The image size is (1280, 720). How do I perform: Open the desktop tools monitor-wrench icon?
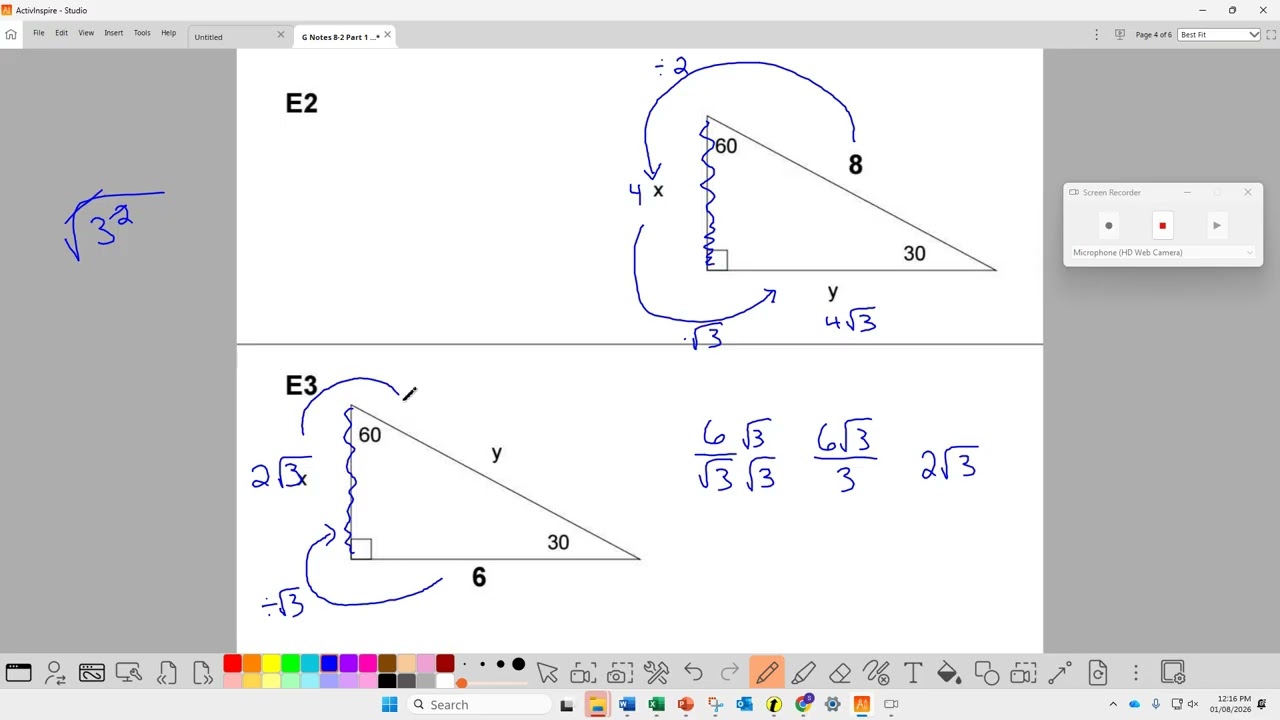point(128,673)
